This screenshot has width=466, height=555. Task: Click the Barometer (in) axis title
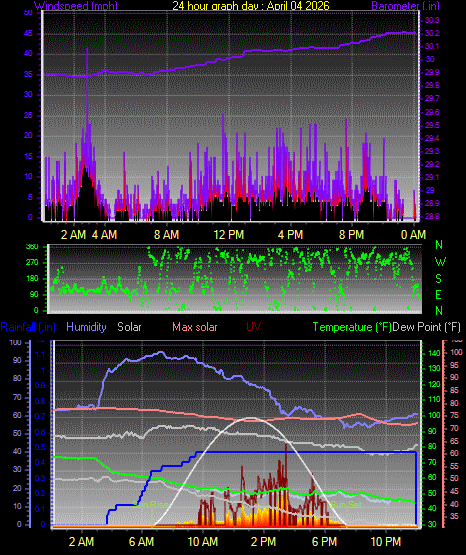[x=405, y=6]
